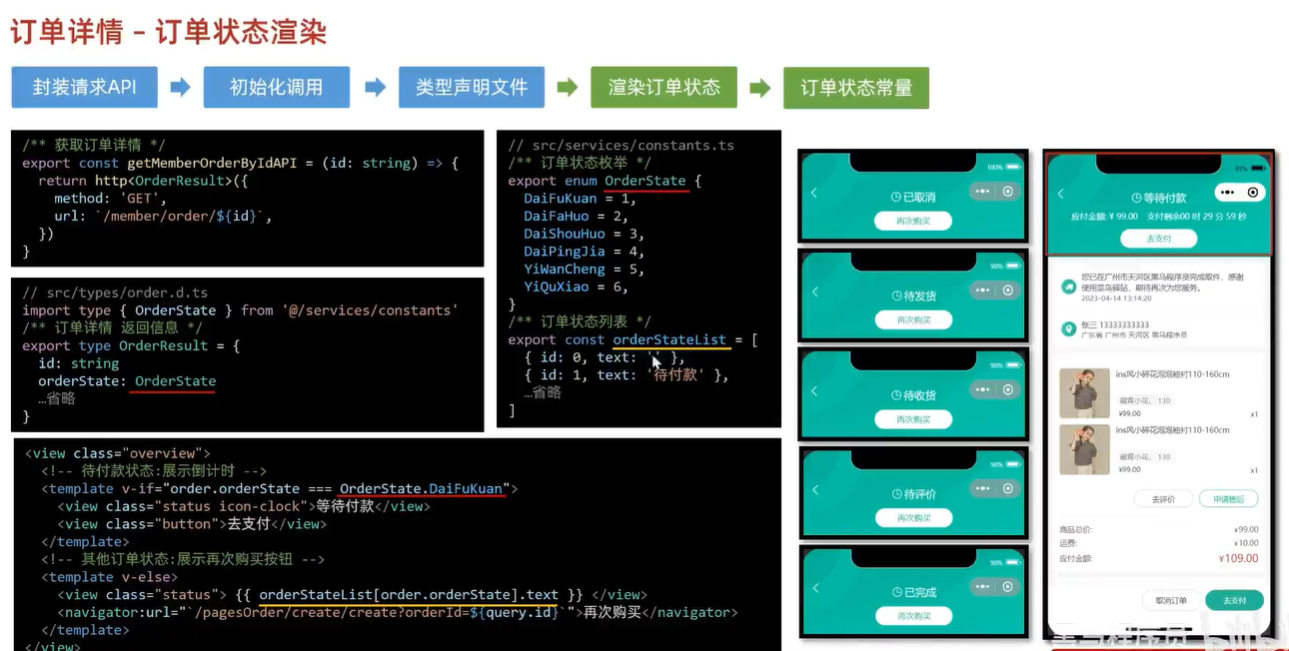The width and height of the screenshot is (1289, 651).
Task: Click the comment // src/types/order.d.ts
Action: pyautogui.click(x=115, y=293)
